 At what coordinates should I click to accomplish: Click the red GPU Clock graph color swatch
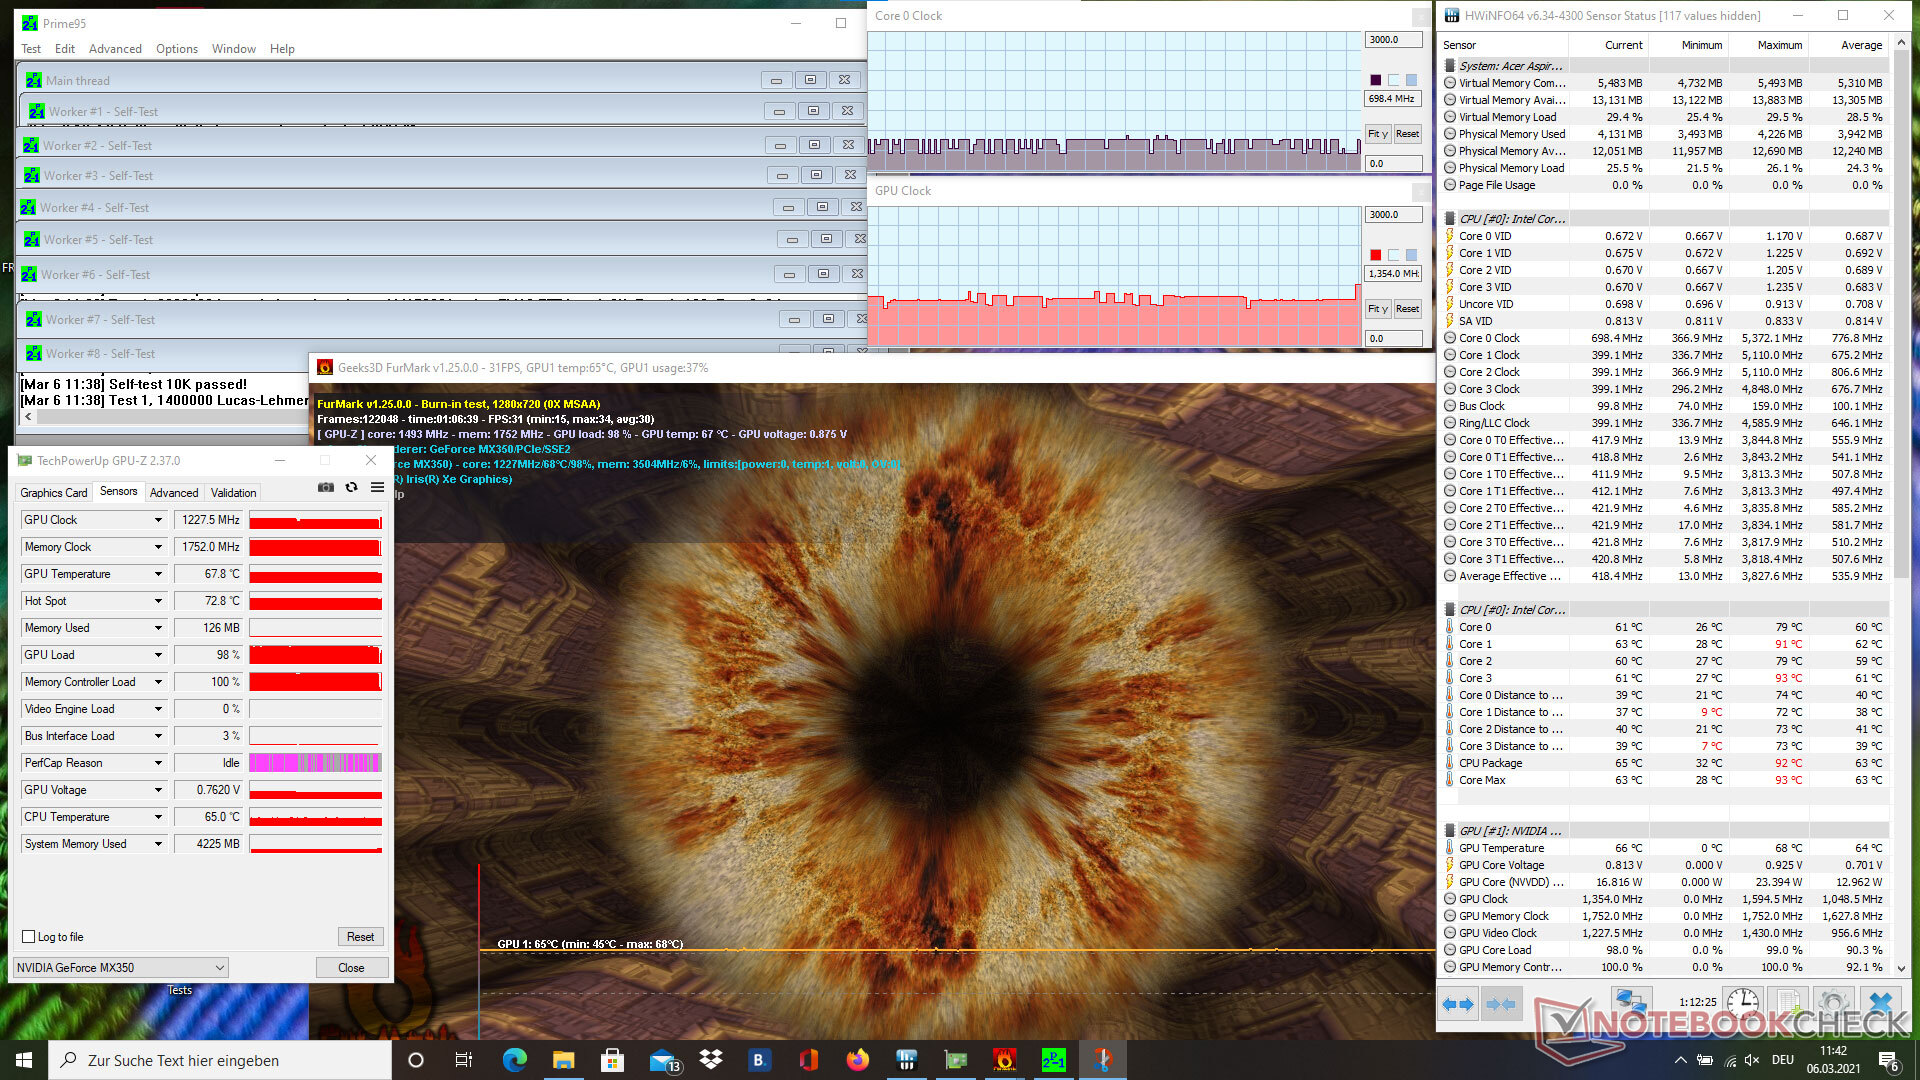1376,255
